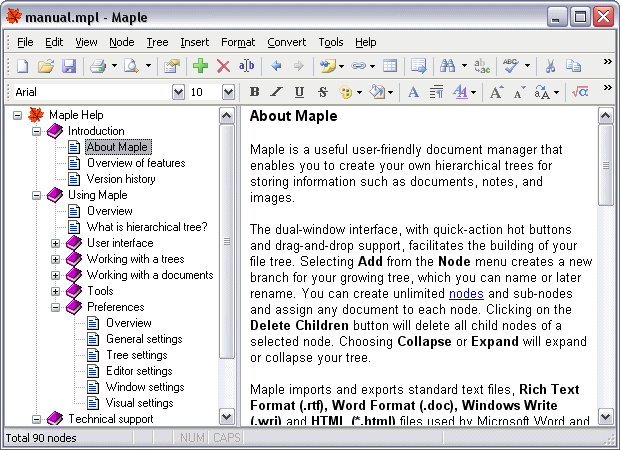Open the Tree menu
Viewport: 620px width, 450px height.
click(157, 42)
